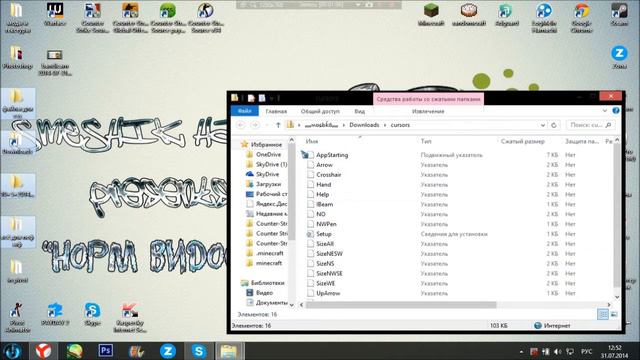640x360 pixels.
Task: Select Избранное in navigation pane
Action: (266, 144)
